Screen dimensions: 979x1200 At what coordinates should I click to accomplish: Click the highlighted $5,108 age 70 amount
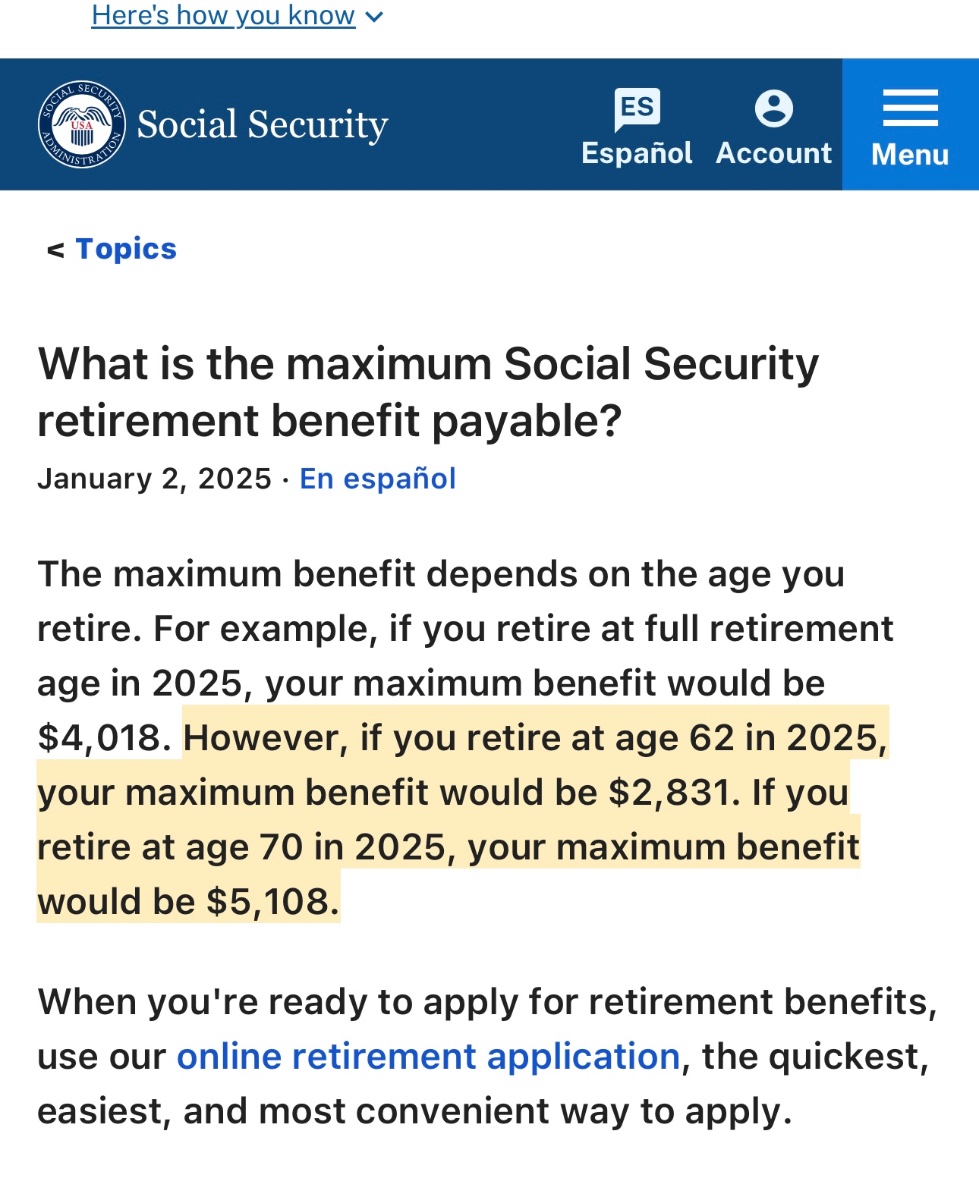(268, 902)
